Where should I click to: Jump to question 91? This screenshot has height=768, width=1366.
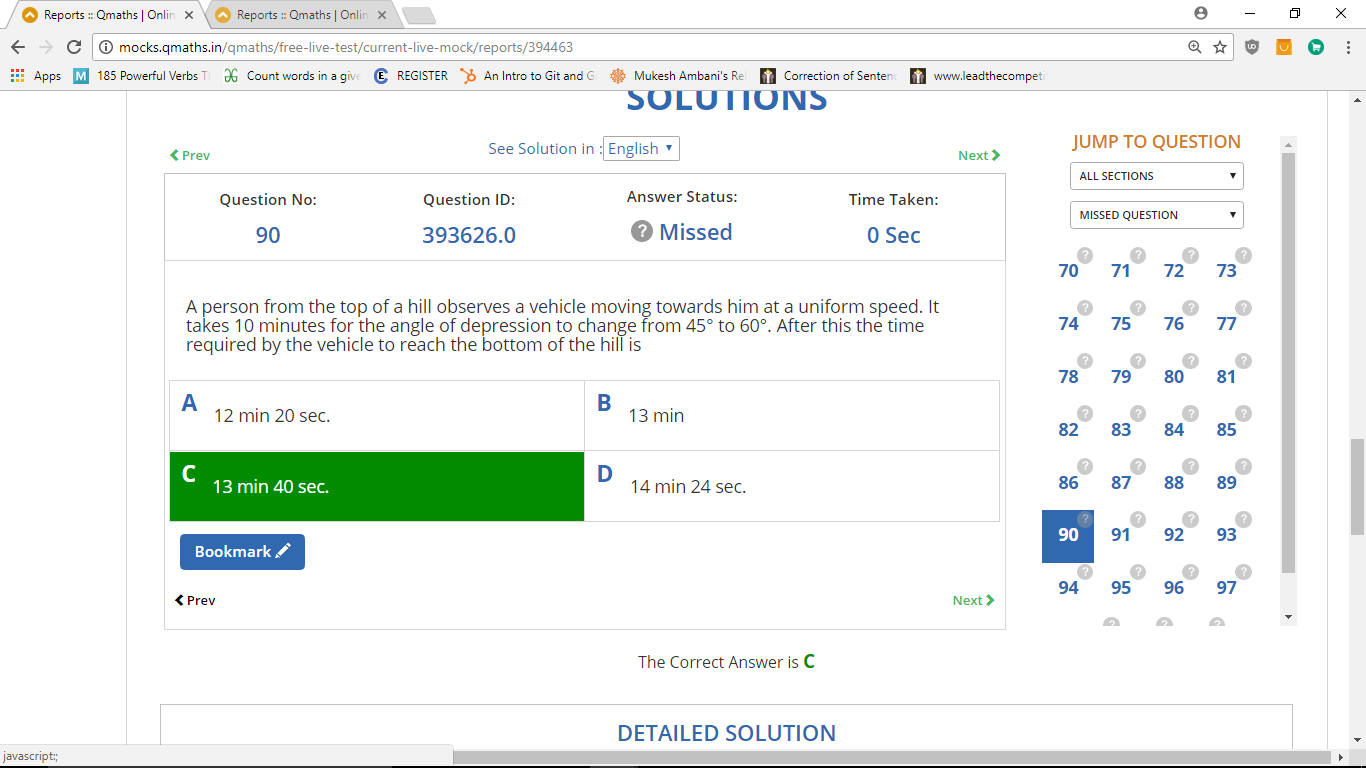click(1121, 535)
